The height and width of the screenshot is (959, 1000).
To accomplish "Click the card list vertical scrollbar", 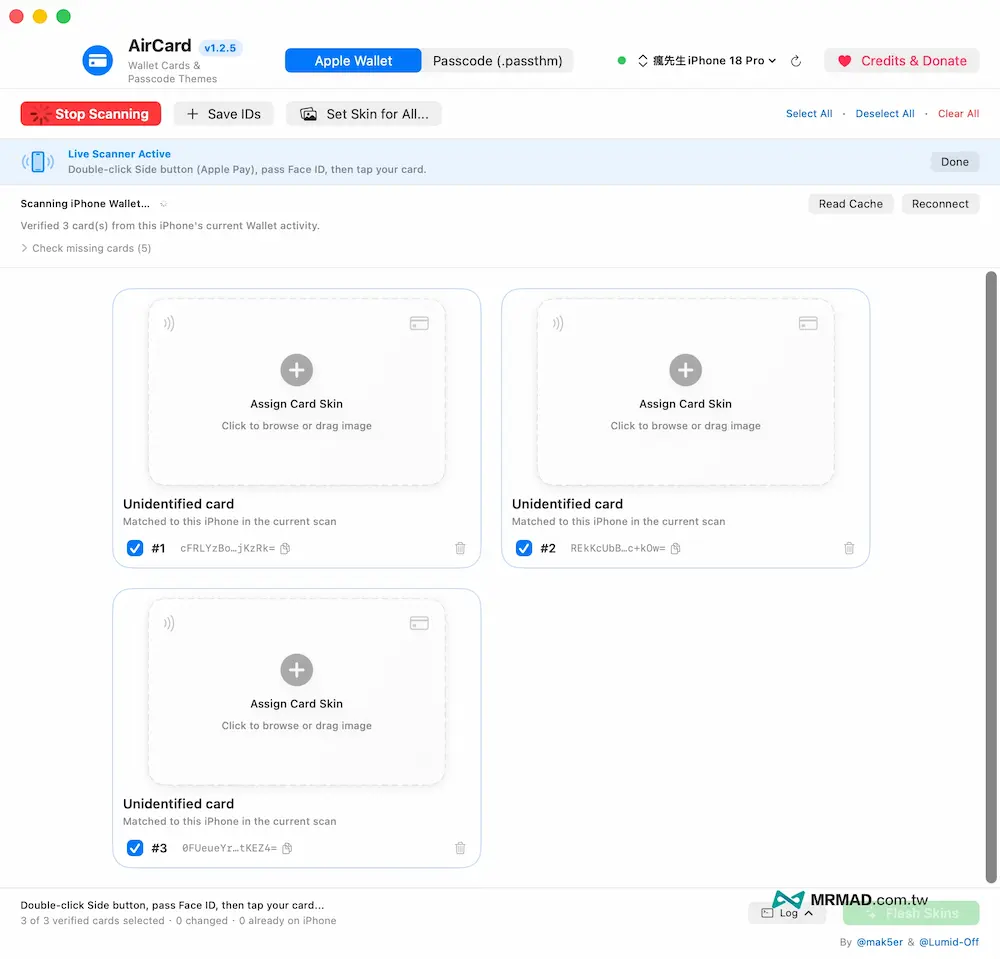I will pos(990,577).
